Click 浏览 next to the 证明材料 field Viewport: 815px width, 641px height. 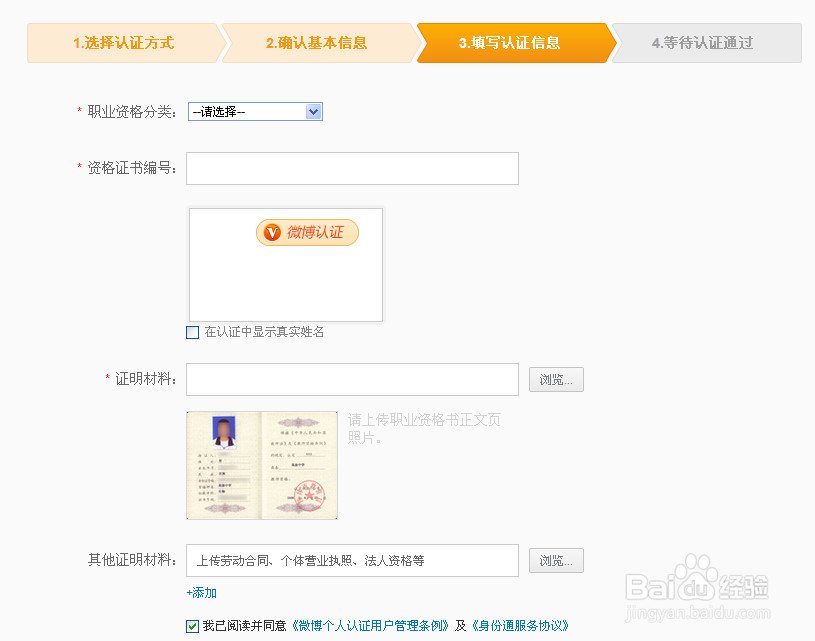click(556, 379)
